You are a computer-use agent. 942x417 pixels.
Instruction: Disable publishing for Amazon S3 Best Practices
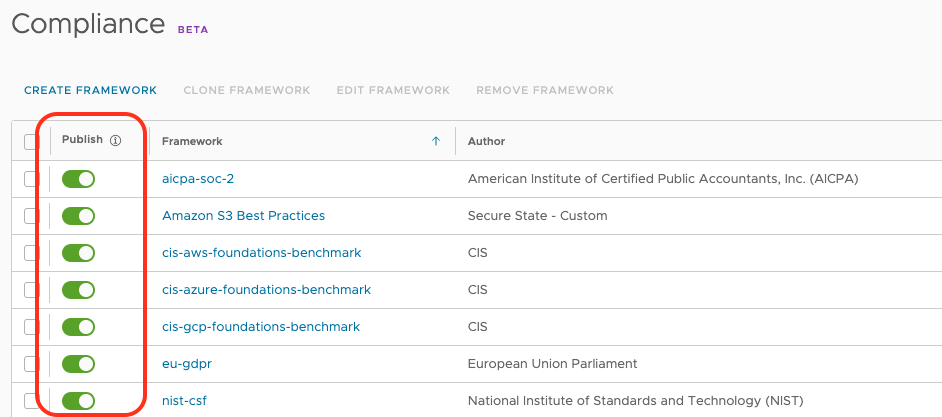coord(78,216)
